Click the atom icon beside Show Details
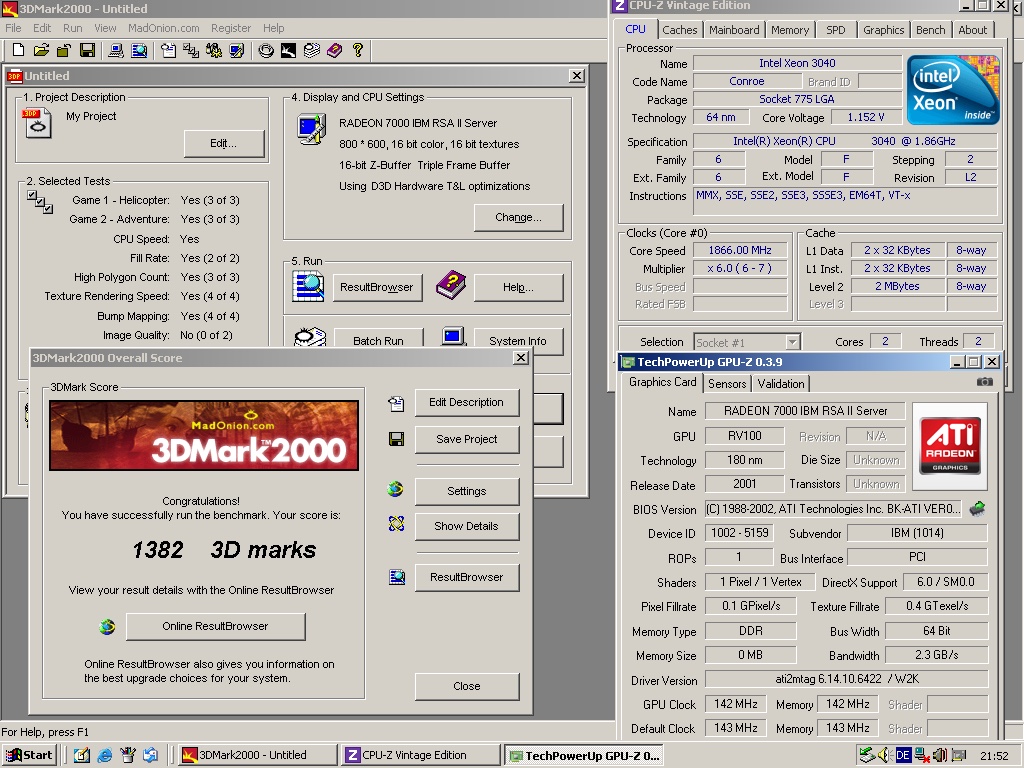Screen dimensions: 1024x768 (396, 523)
